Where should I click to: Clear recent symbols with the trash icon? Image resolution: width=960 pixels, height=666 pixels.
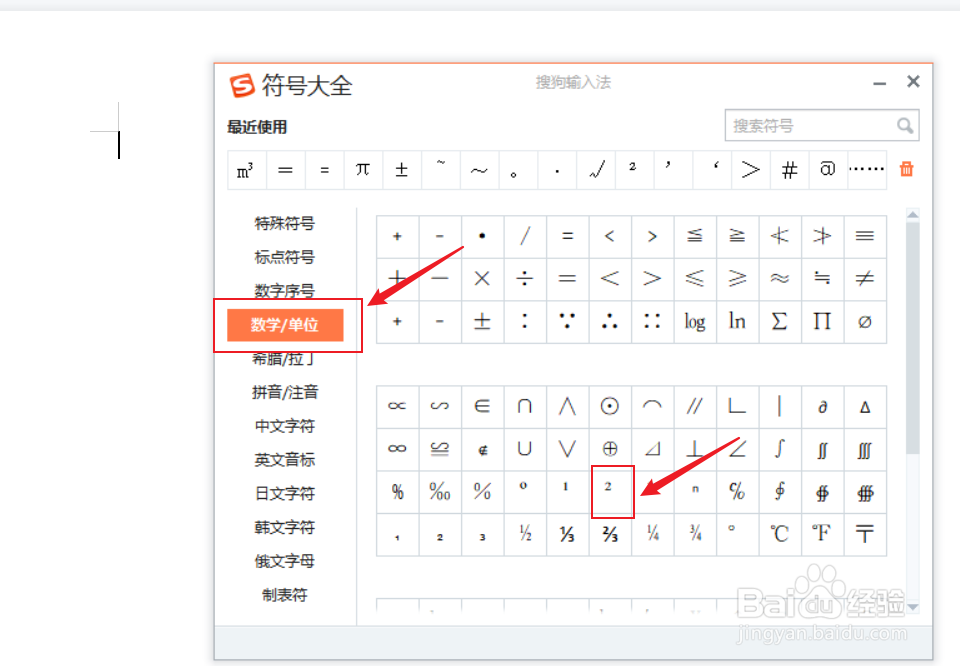pos(906,170)
